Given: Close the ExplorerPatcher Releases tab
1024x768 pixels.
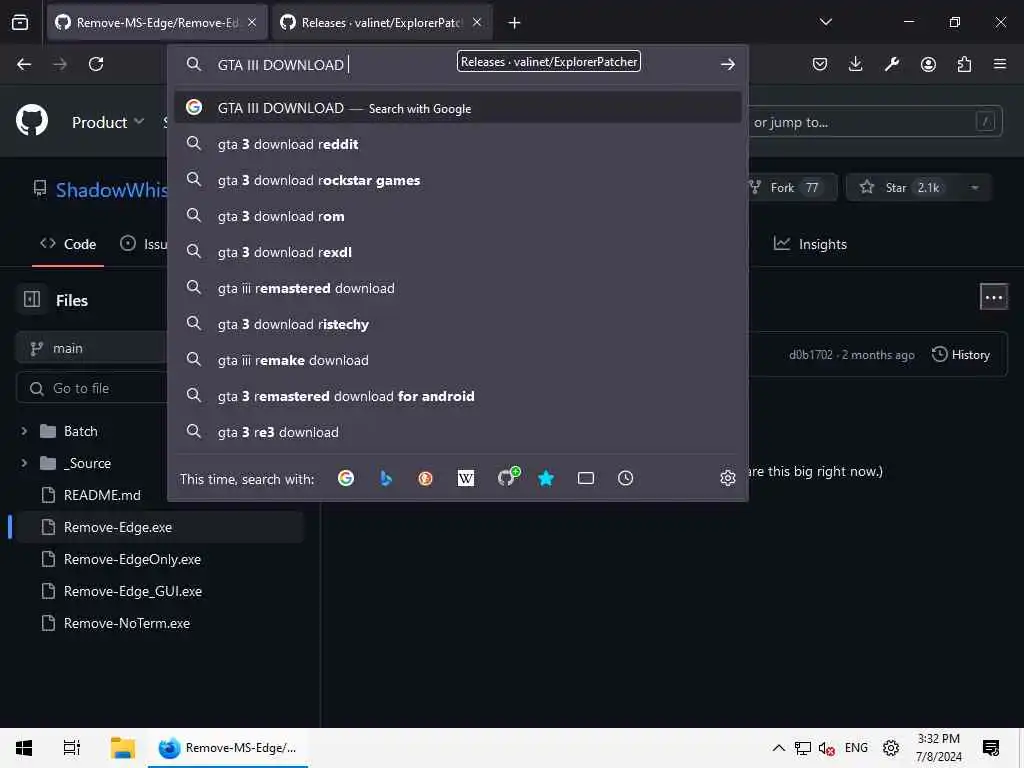Looking at the screenshot, I should click(x=477, y=23).
